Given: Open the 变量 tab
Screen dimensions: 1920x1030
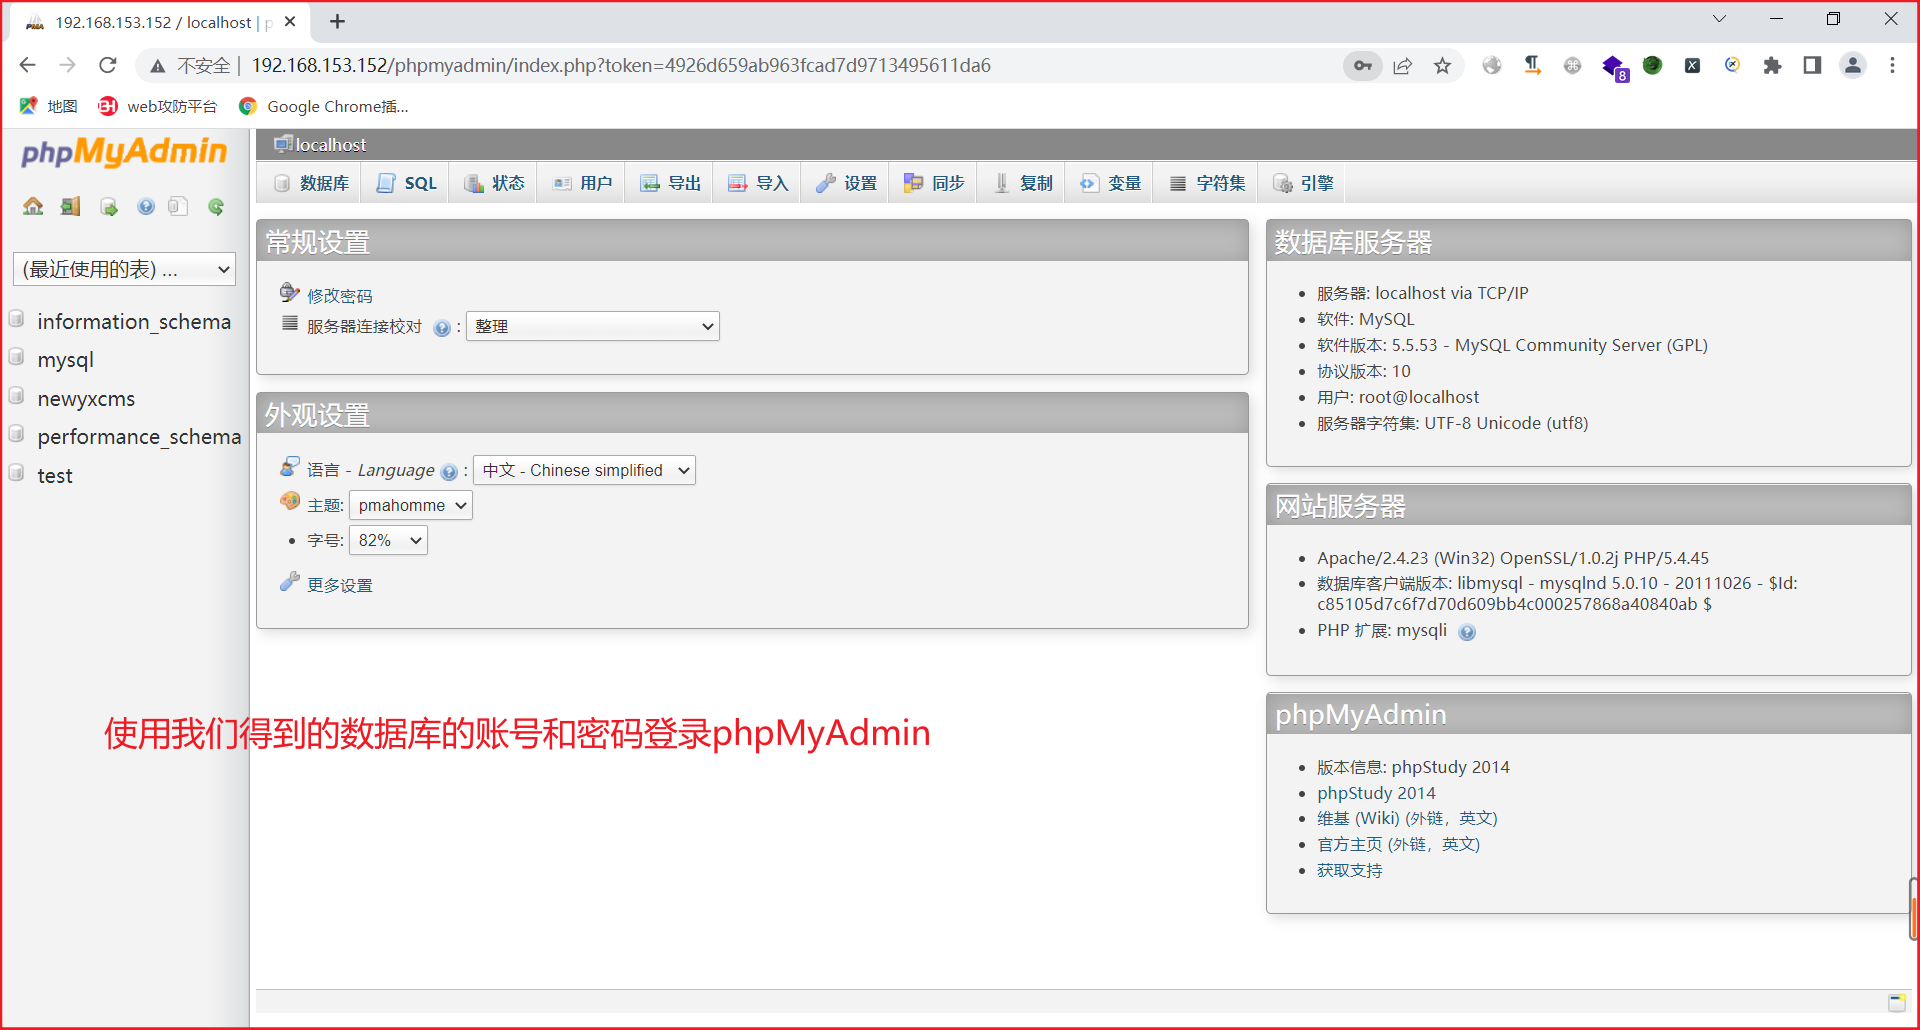Looking at the screenshot, I should [x=1110, y=183].
